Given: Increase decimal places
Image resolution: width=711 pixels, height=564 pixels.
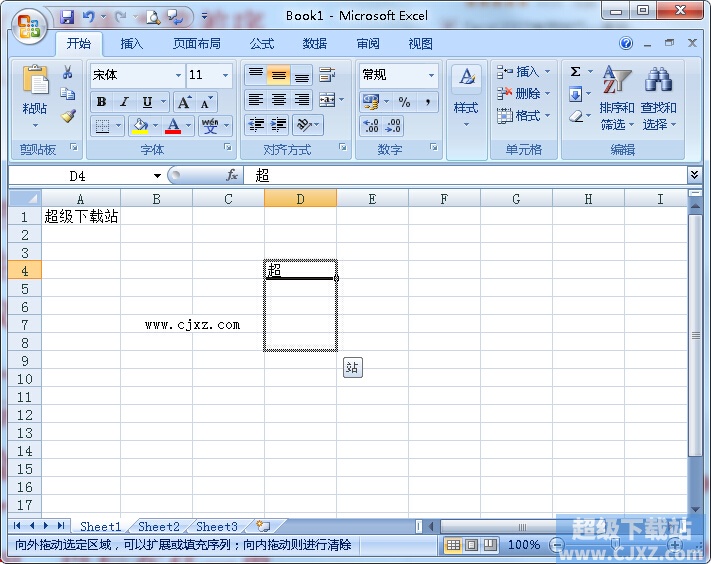Looking at the screenshot, I should (371, 126).
